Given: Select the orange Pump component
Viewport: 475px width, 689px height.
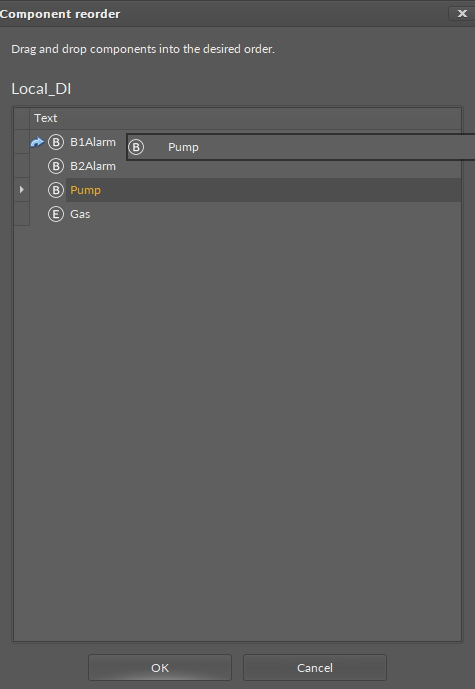Looking at the screenshot, I should [85, 190].
